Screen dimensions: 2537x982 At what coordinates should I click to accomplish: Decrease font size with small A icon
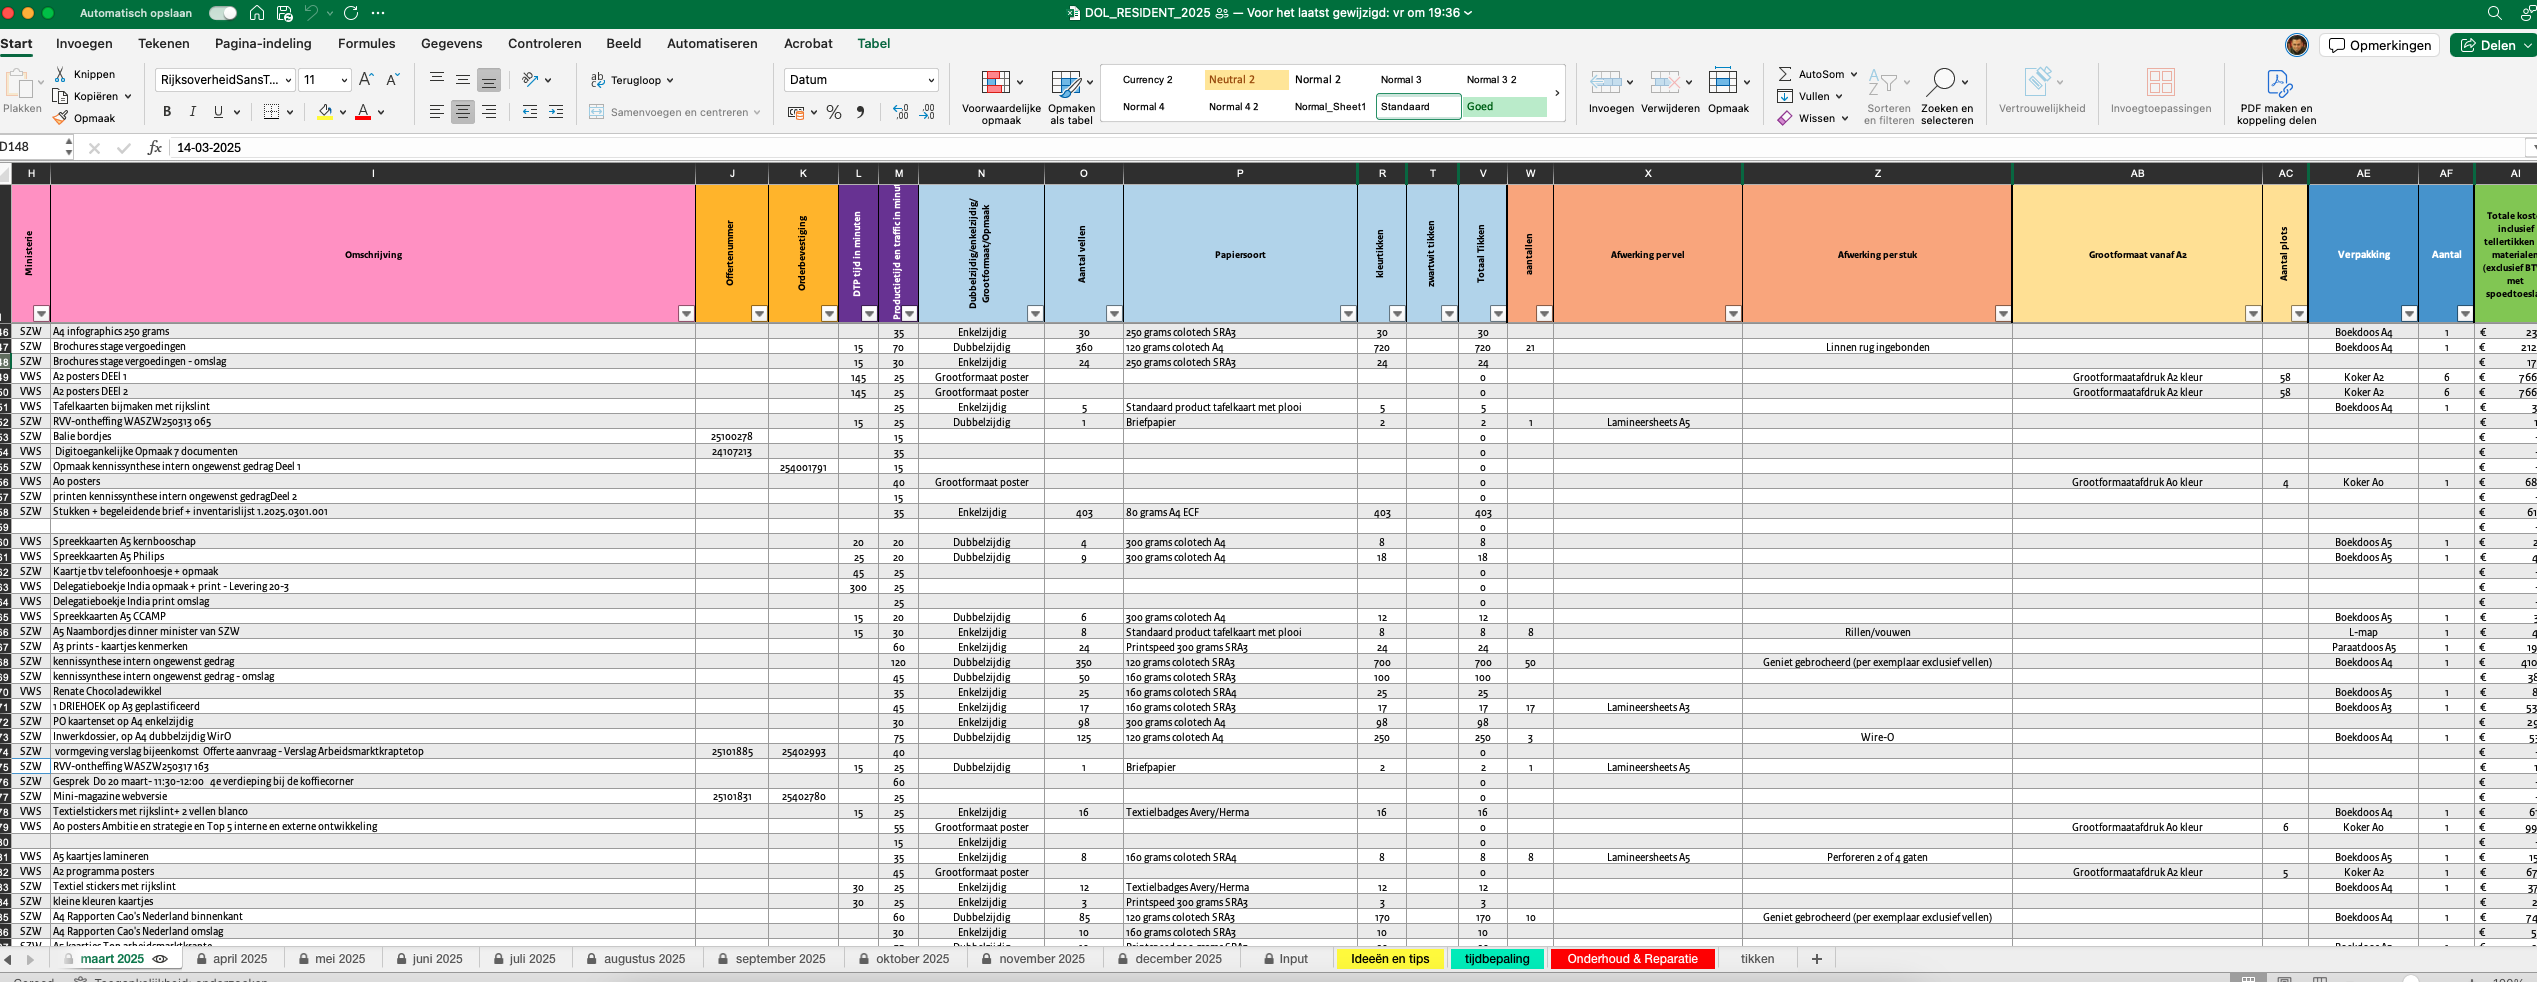pyautogui.click(x=392, y=79)
